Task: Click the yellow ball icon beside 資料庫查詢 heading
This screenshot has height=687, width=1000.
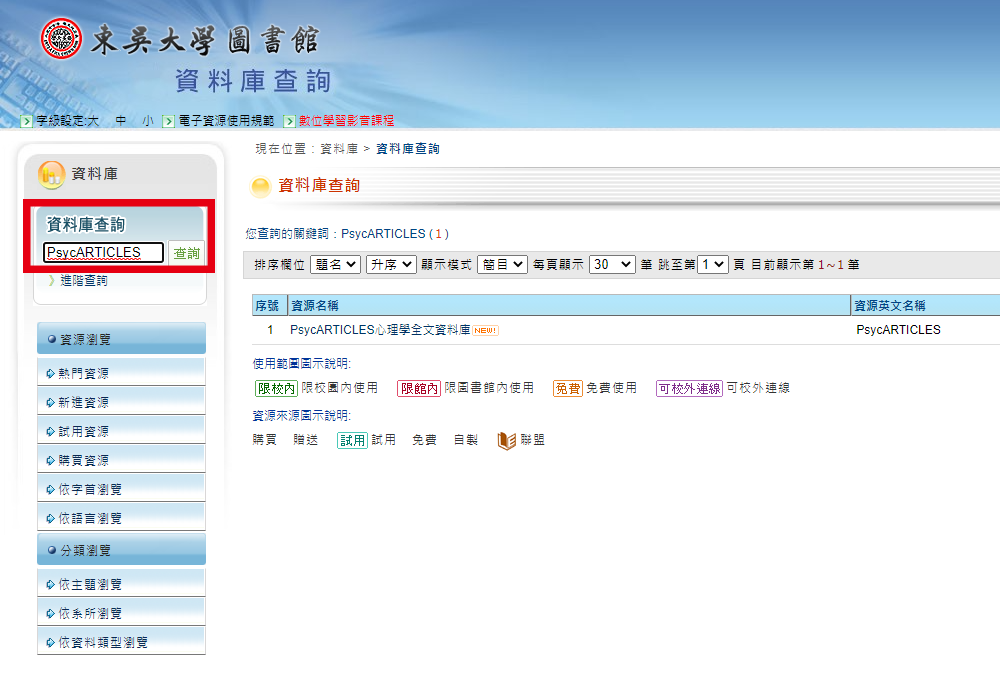Action: click(x=260, y=186)
